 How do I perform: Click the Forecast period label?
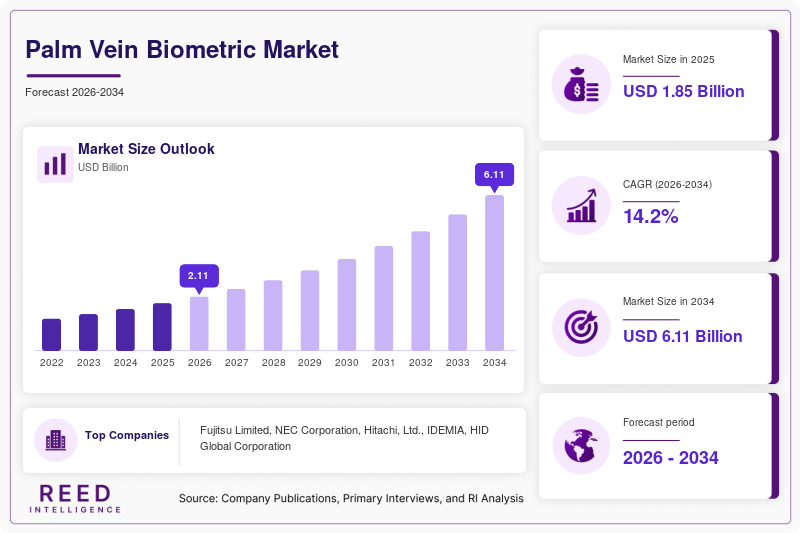pos(659,422)
